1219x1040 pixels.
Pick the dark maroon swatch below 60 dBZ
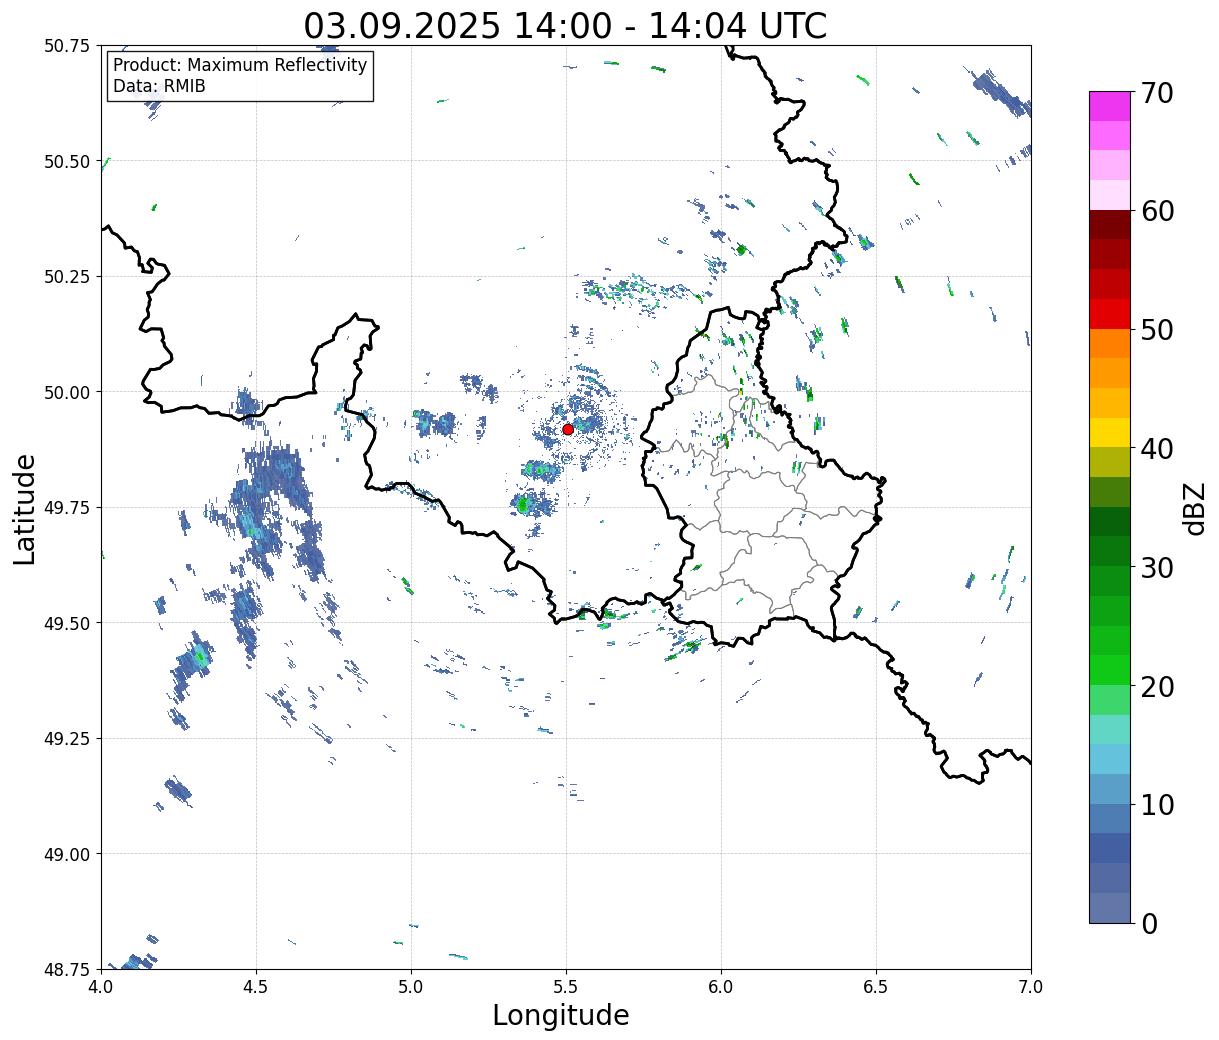1110,225
